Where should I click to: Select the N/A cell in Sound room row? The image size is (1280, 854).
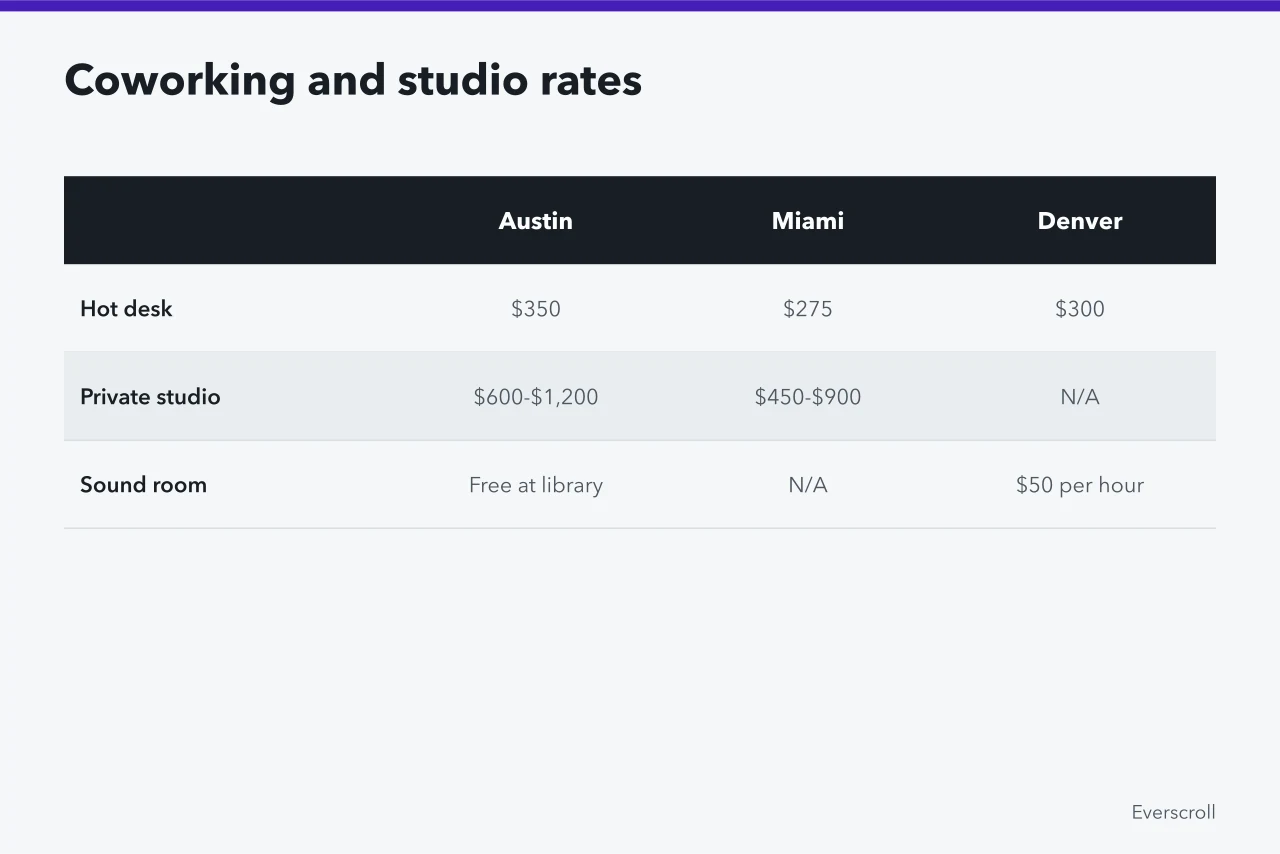click(808, 485)
